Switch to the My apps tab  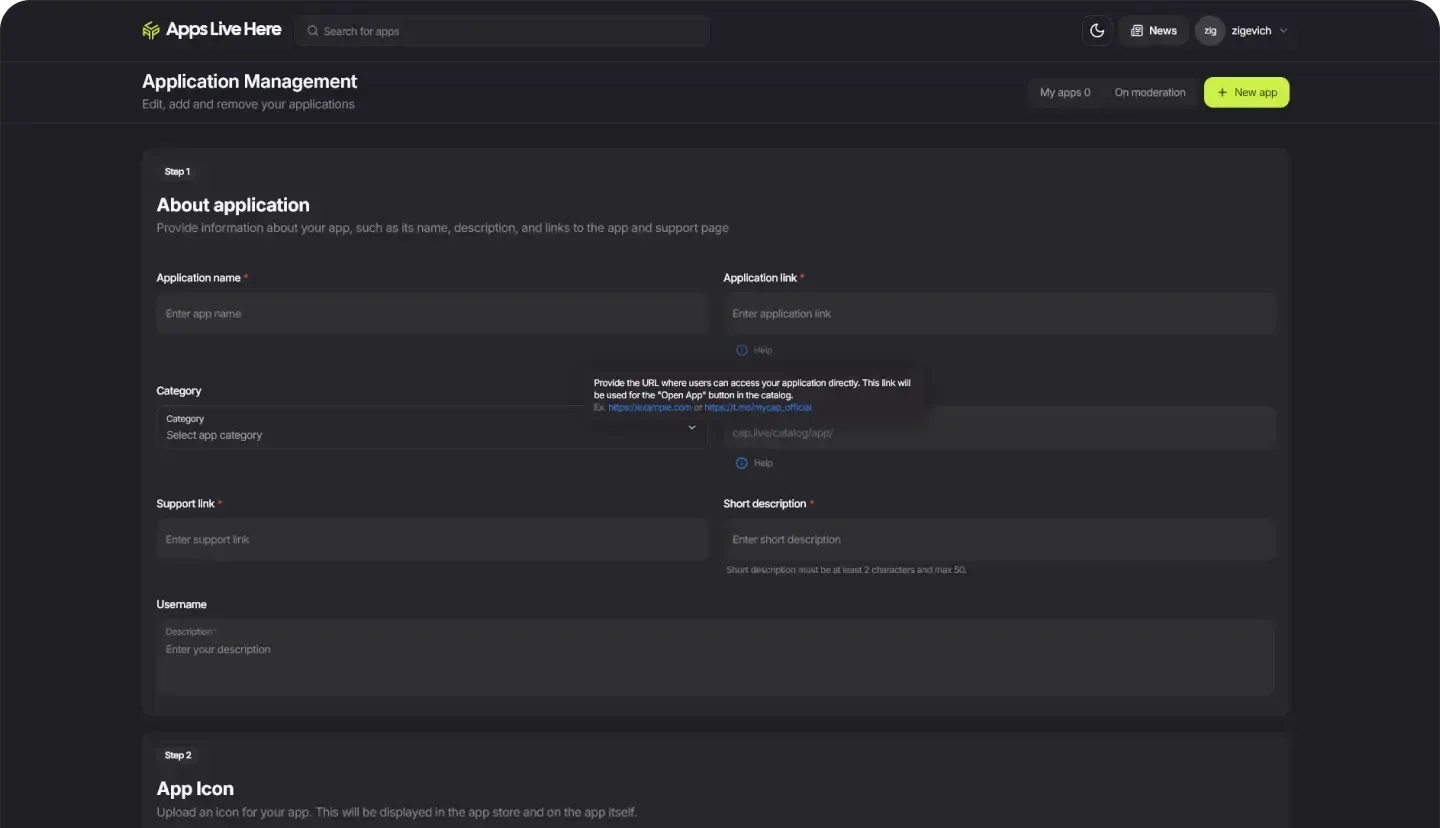(1065, 93)
